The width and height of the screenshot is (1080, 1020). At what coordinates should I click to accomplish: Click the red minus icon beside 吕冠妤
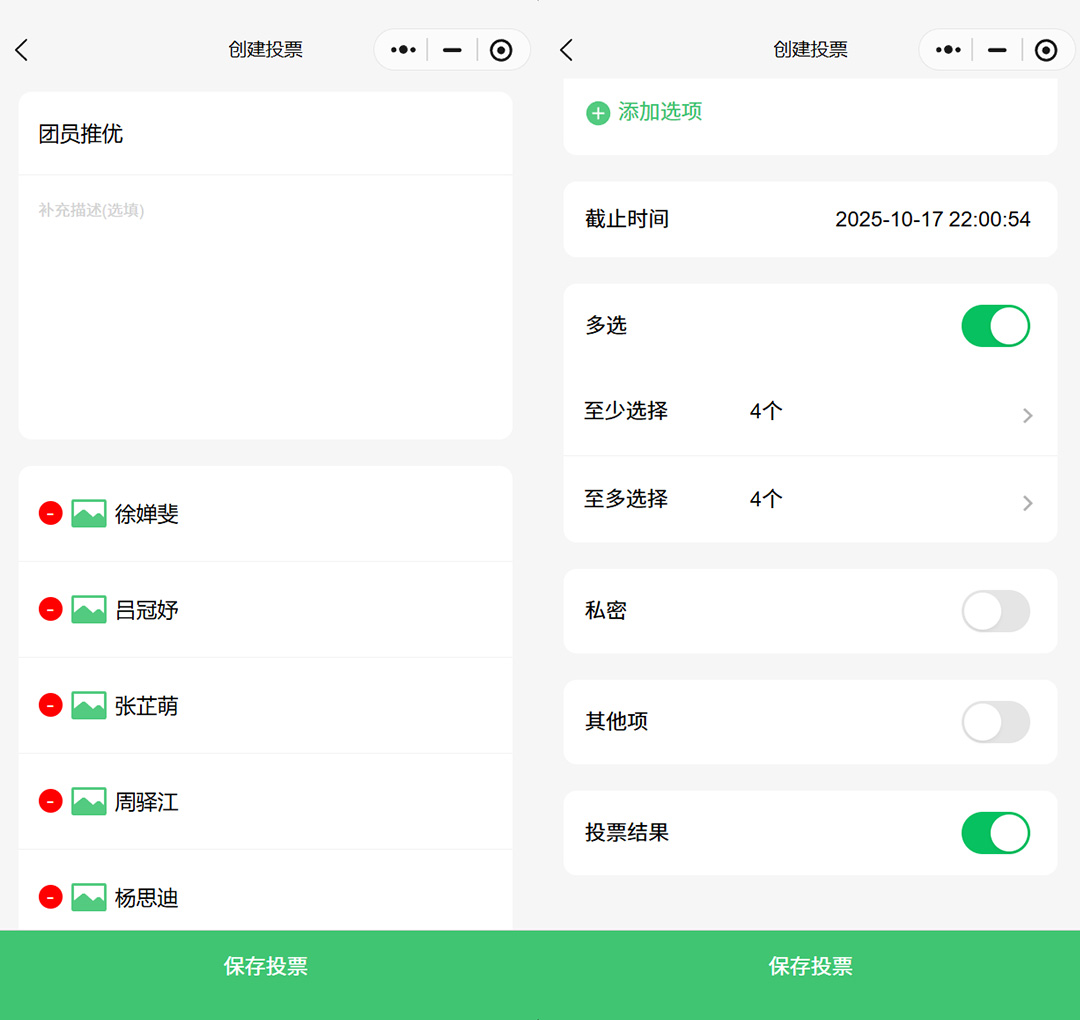click(51, 609)
